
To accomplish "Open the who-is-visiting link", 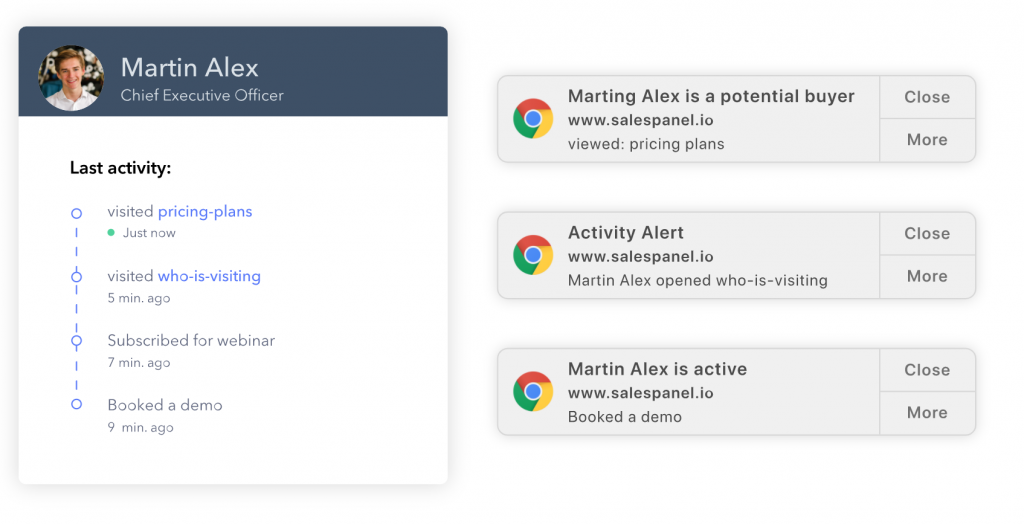I will tap(209, 276).
